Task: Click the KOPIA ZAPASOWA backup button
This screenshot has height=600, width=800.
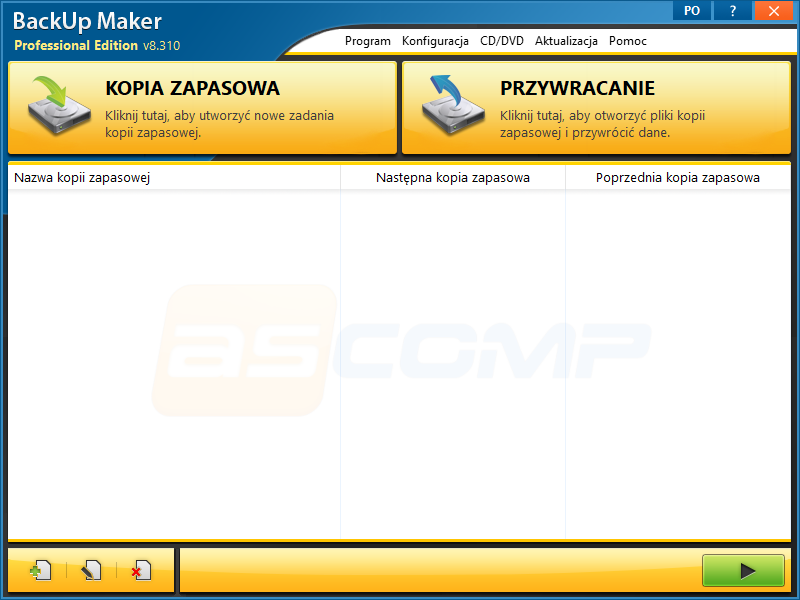Action: click(x=203, y=108)
